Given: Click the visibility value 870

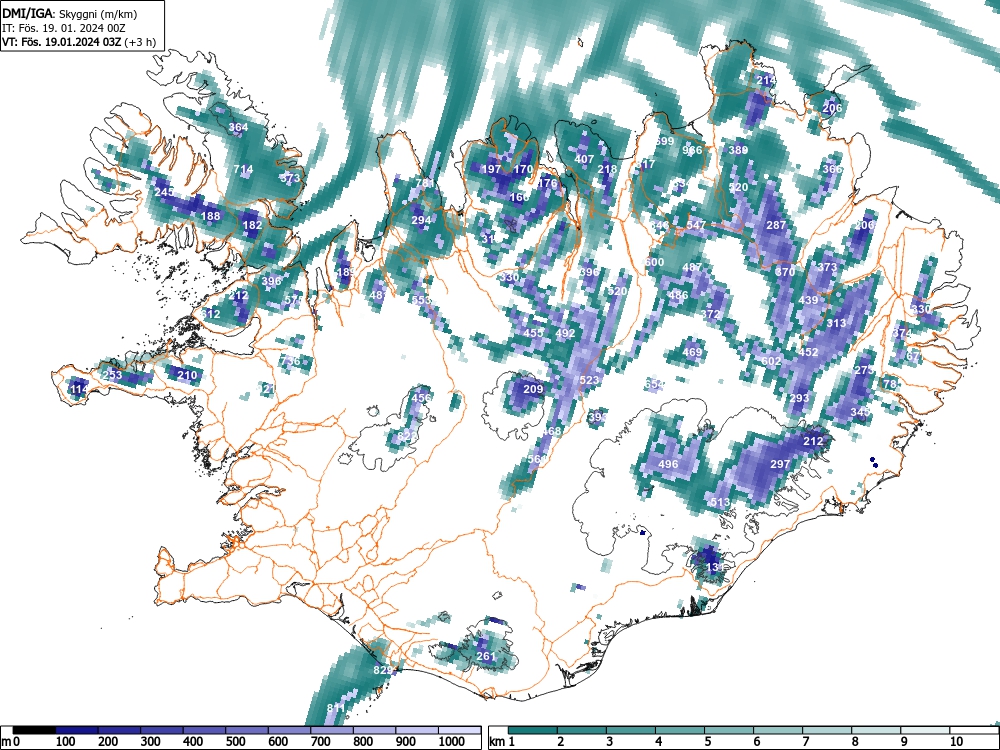Looking at the screenshot, I should coord(785,272).
